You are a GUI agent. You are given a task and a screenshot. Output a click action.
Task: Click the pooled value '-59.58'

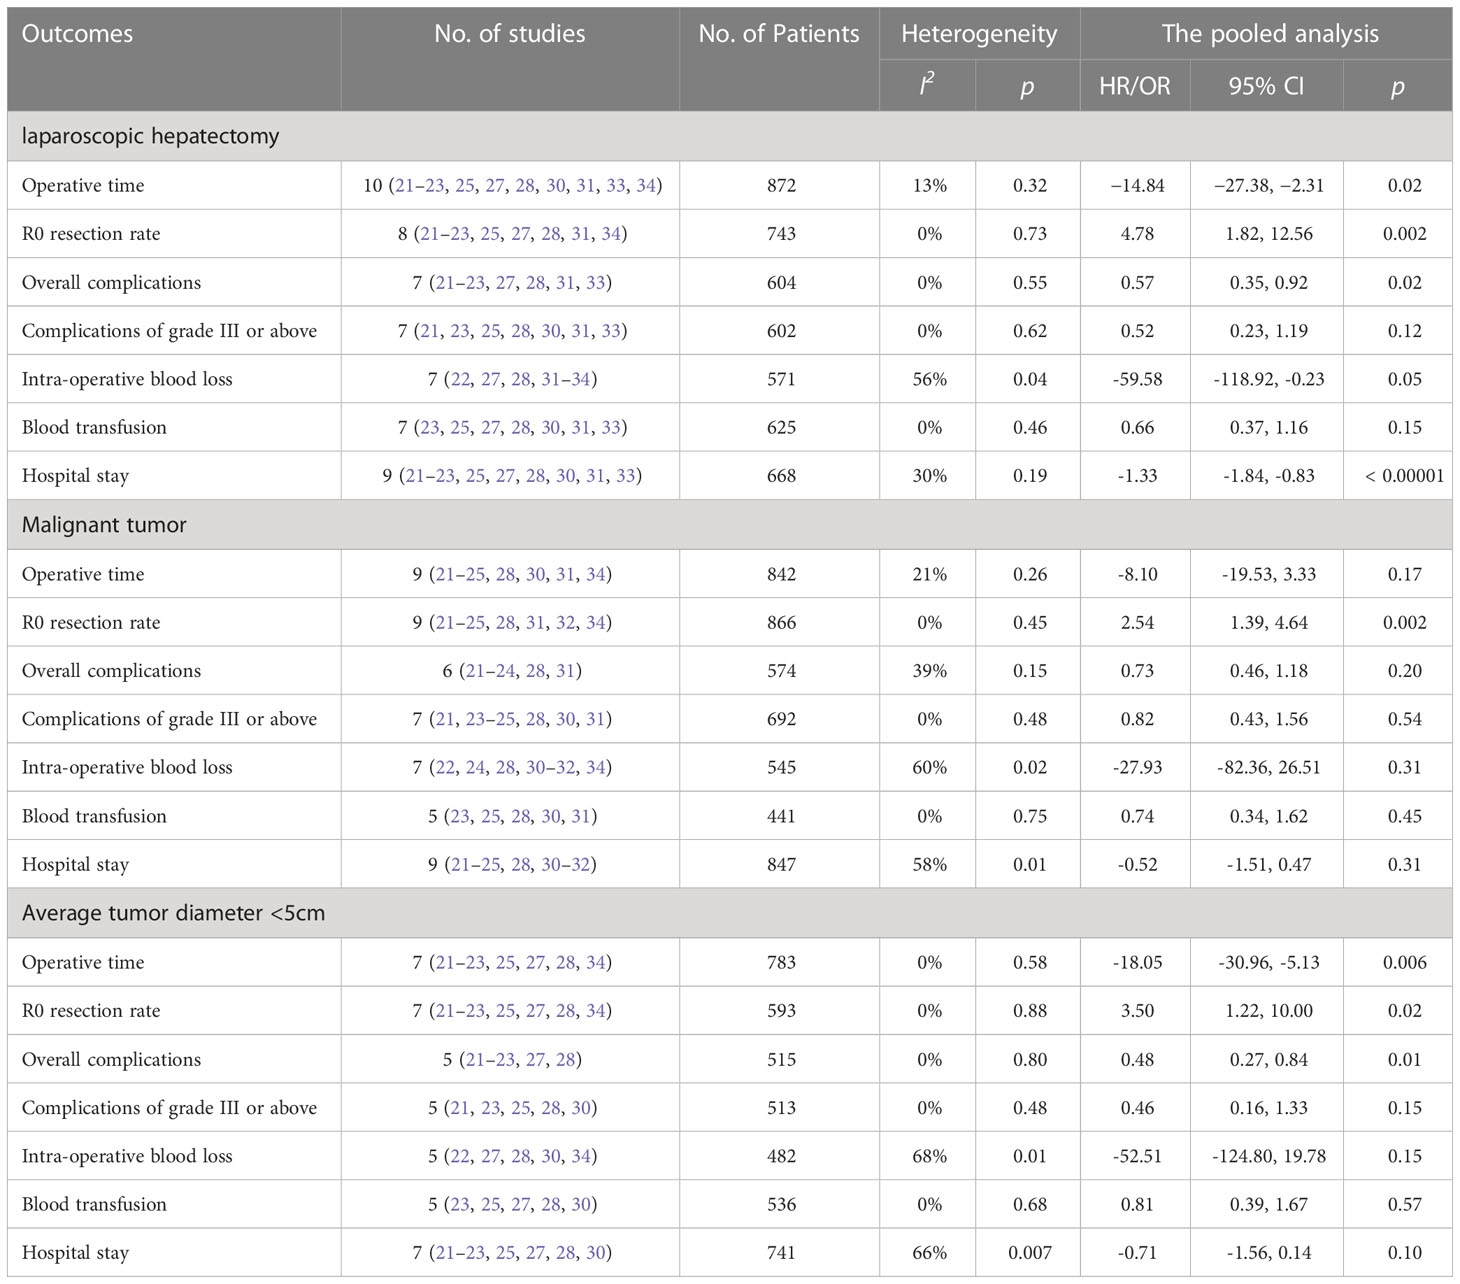(1137, 379)
